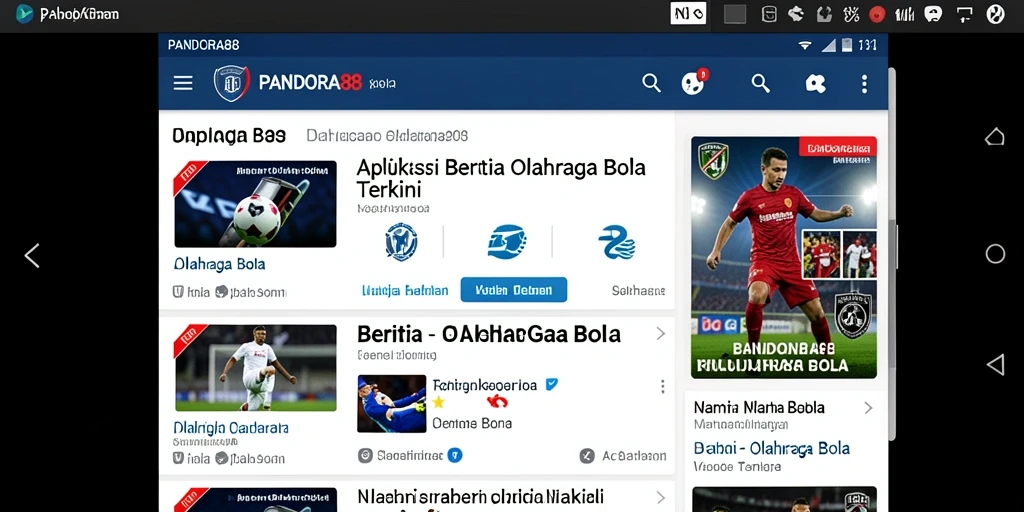Click the search magnifier beside the puzzle-shaped icon
Viewport: 1024px width, 512px height.
coord(760,83)
